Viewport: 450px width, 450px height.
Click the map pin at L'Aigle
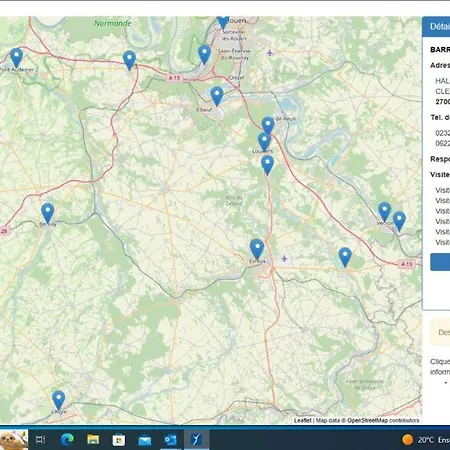pyautogui.click(x=58, y=400)
